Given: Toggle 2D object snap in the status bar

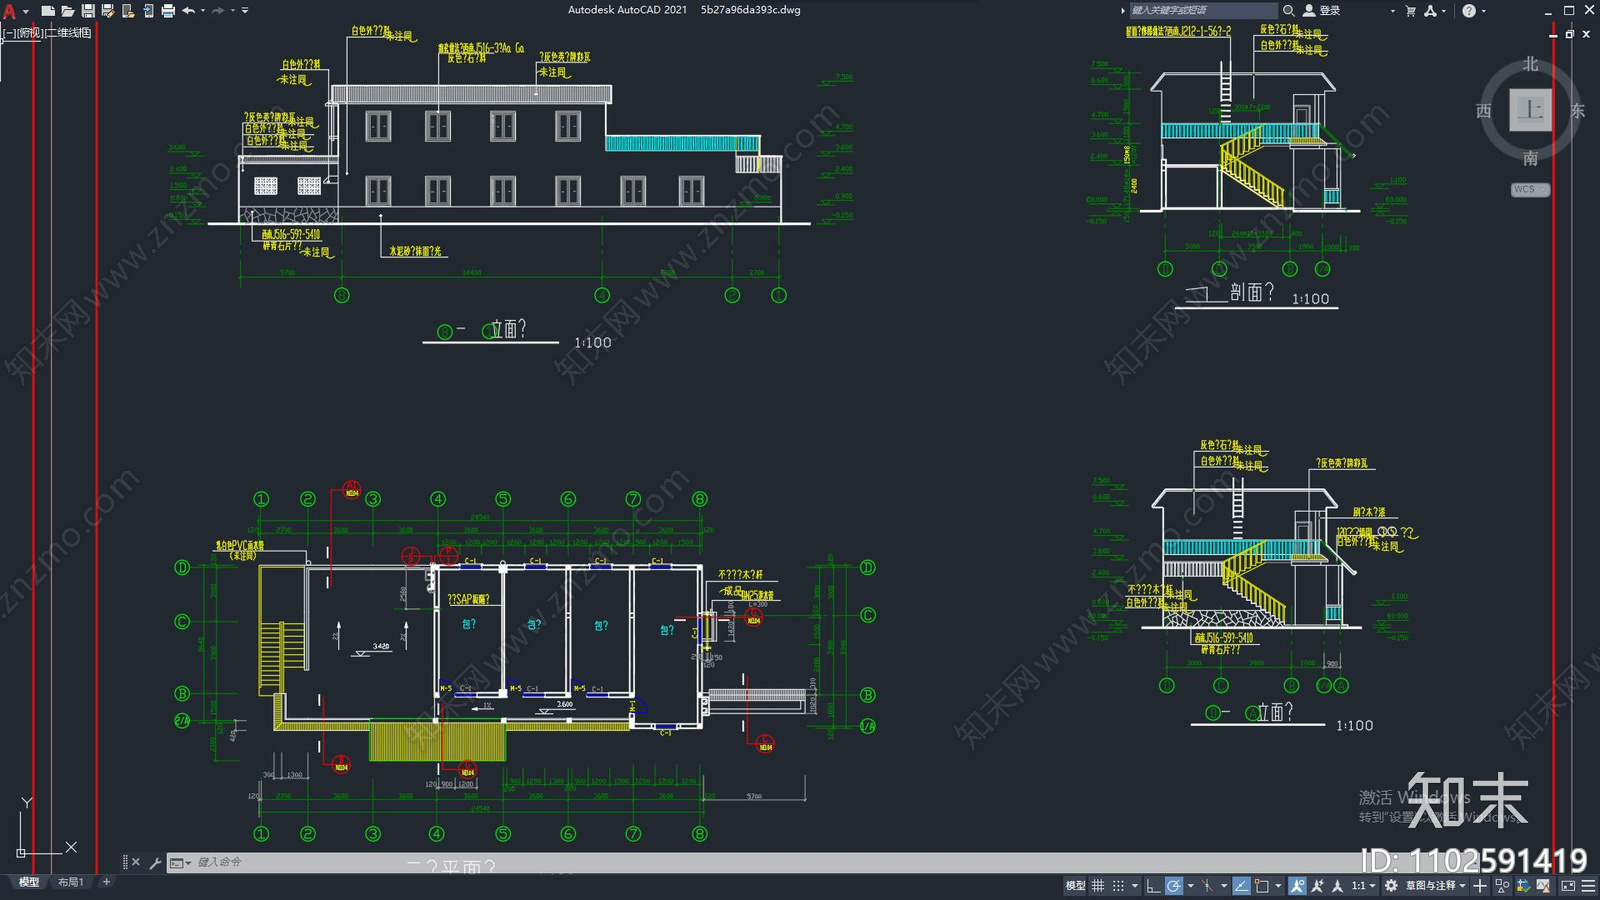Looking at the screenshot, I should tap(1262, 886).
